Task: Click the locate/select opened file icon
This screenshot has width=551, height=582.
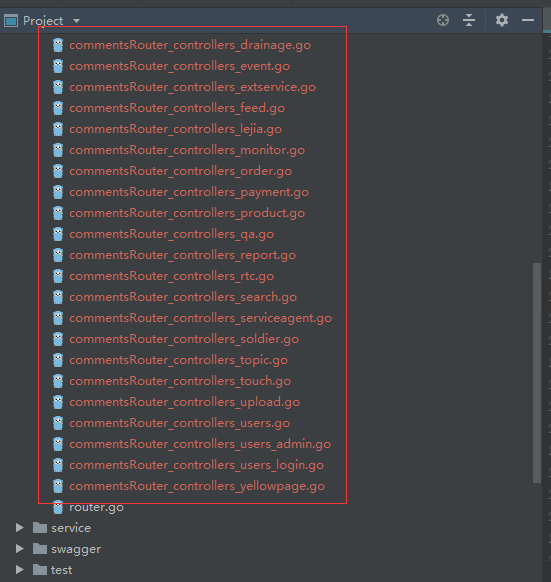Action: click(443, 20)
